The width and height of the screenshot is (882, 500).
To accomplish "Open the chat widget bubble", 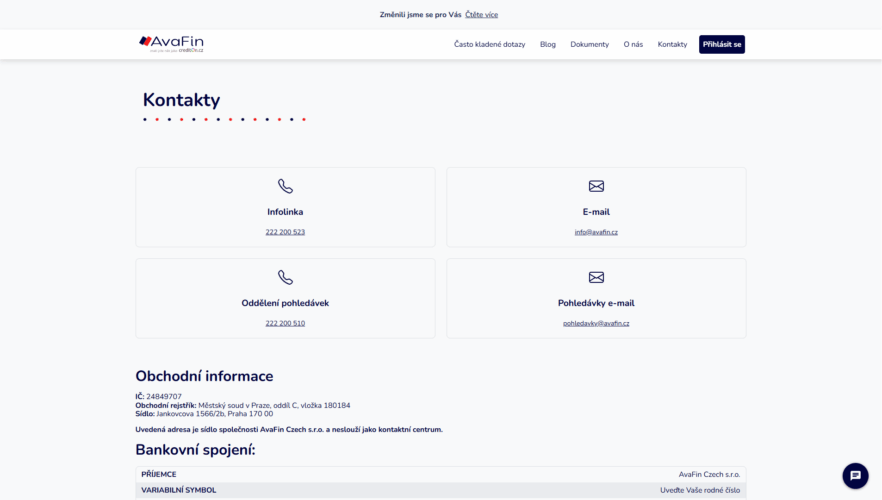I will point(855,476).
